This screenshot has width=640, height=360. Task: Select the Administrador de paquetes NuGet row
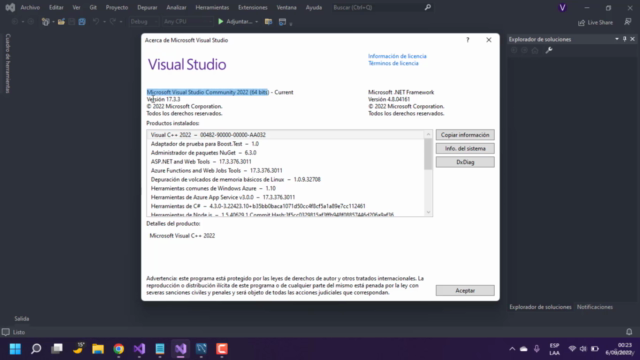[x=286, y=153]
